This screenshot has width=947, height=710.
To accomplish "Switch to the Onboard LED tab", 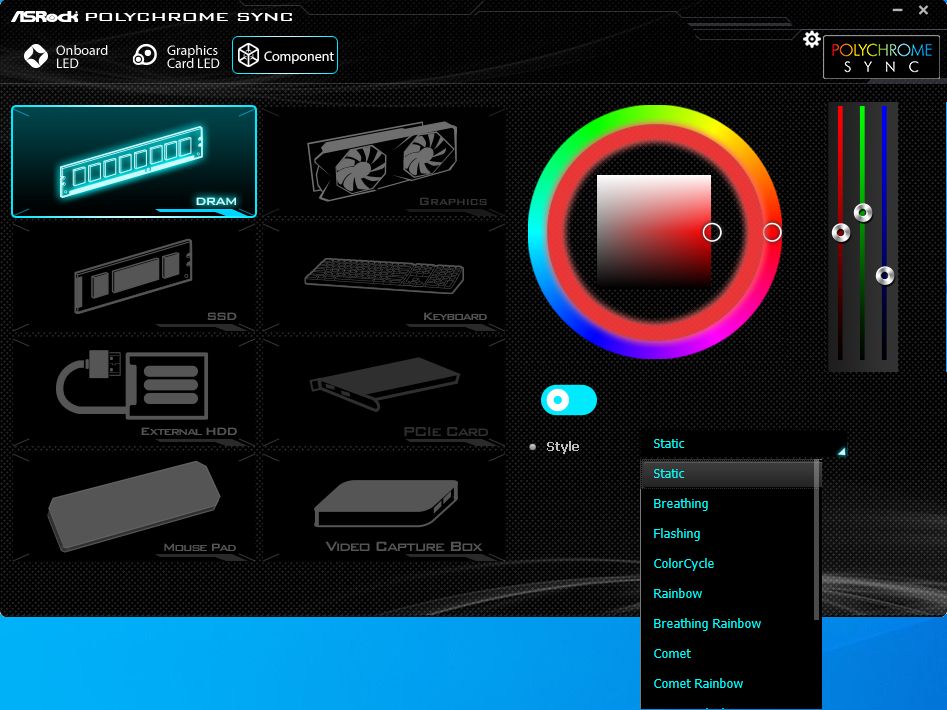I will coord(67,57).
